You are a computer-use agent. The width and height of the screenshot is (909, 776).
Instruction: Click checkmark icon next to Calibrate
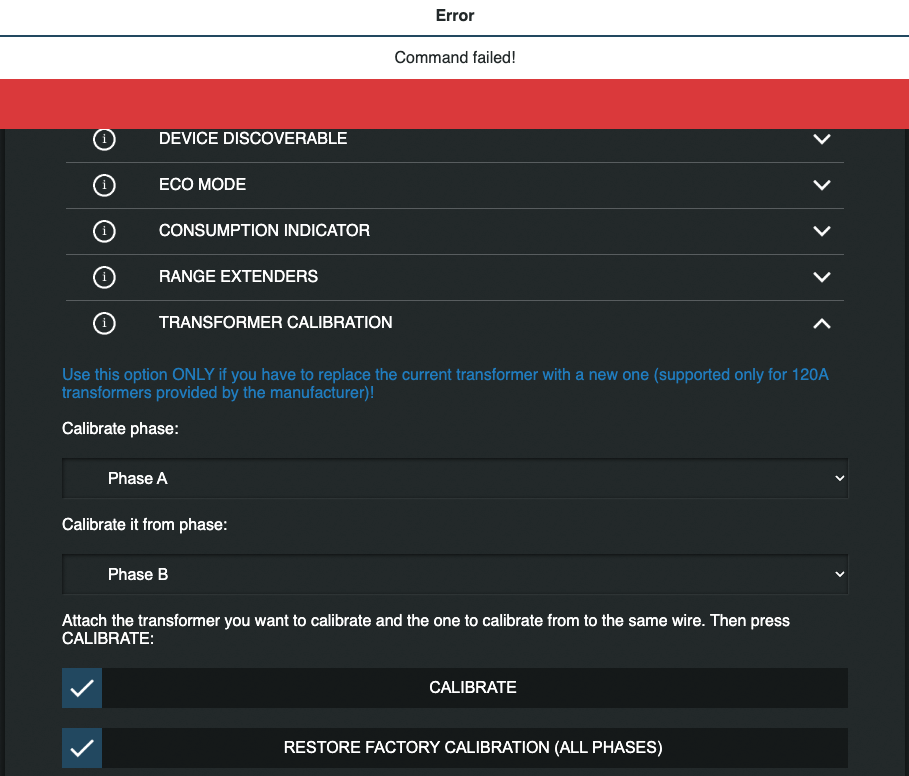coord(82,688)
